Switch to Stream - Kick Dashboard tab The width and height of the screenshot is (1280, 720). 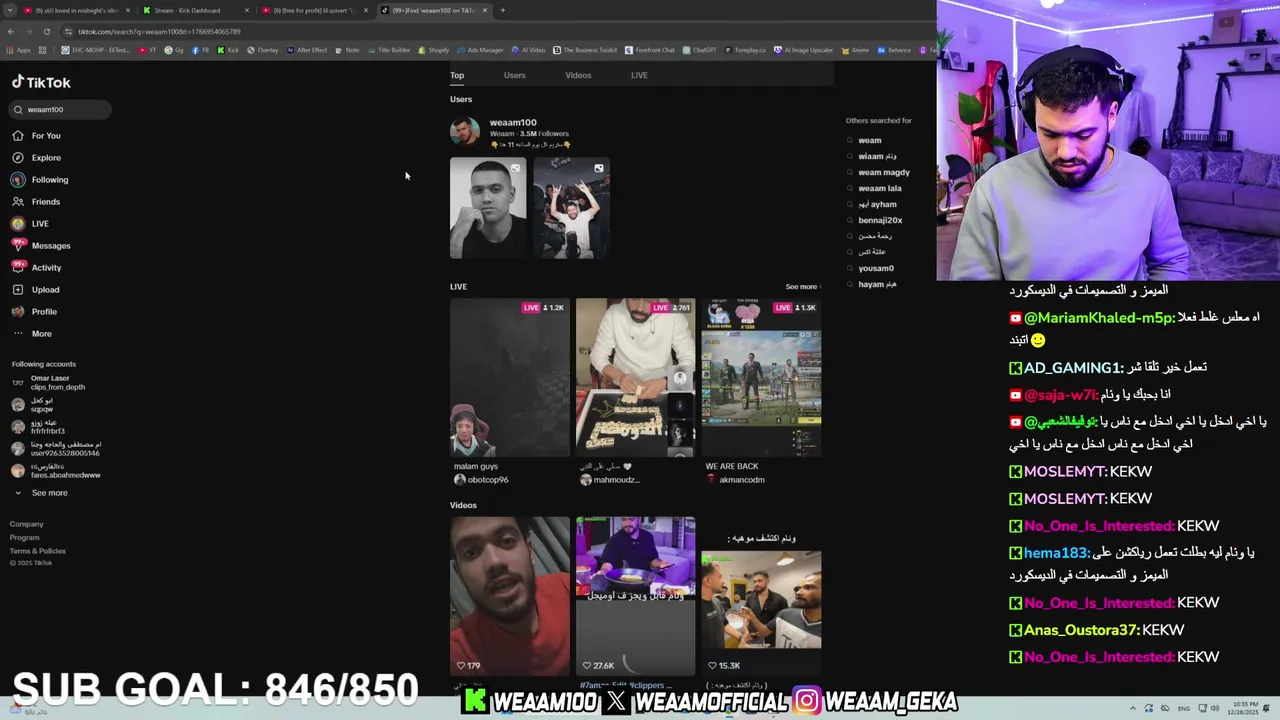click(x=187, y=11)
